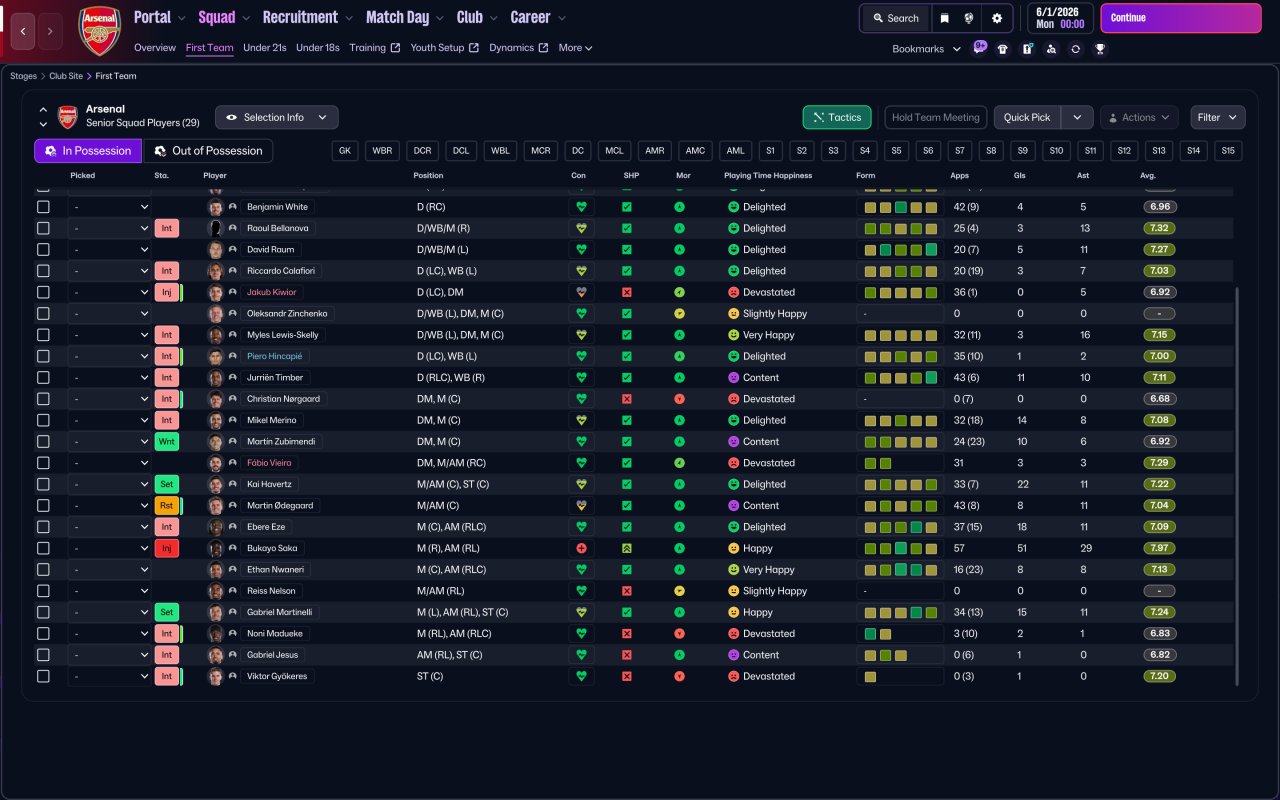
Task: Open the shirt icon shortcut
Action: (1003, 49)
